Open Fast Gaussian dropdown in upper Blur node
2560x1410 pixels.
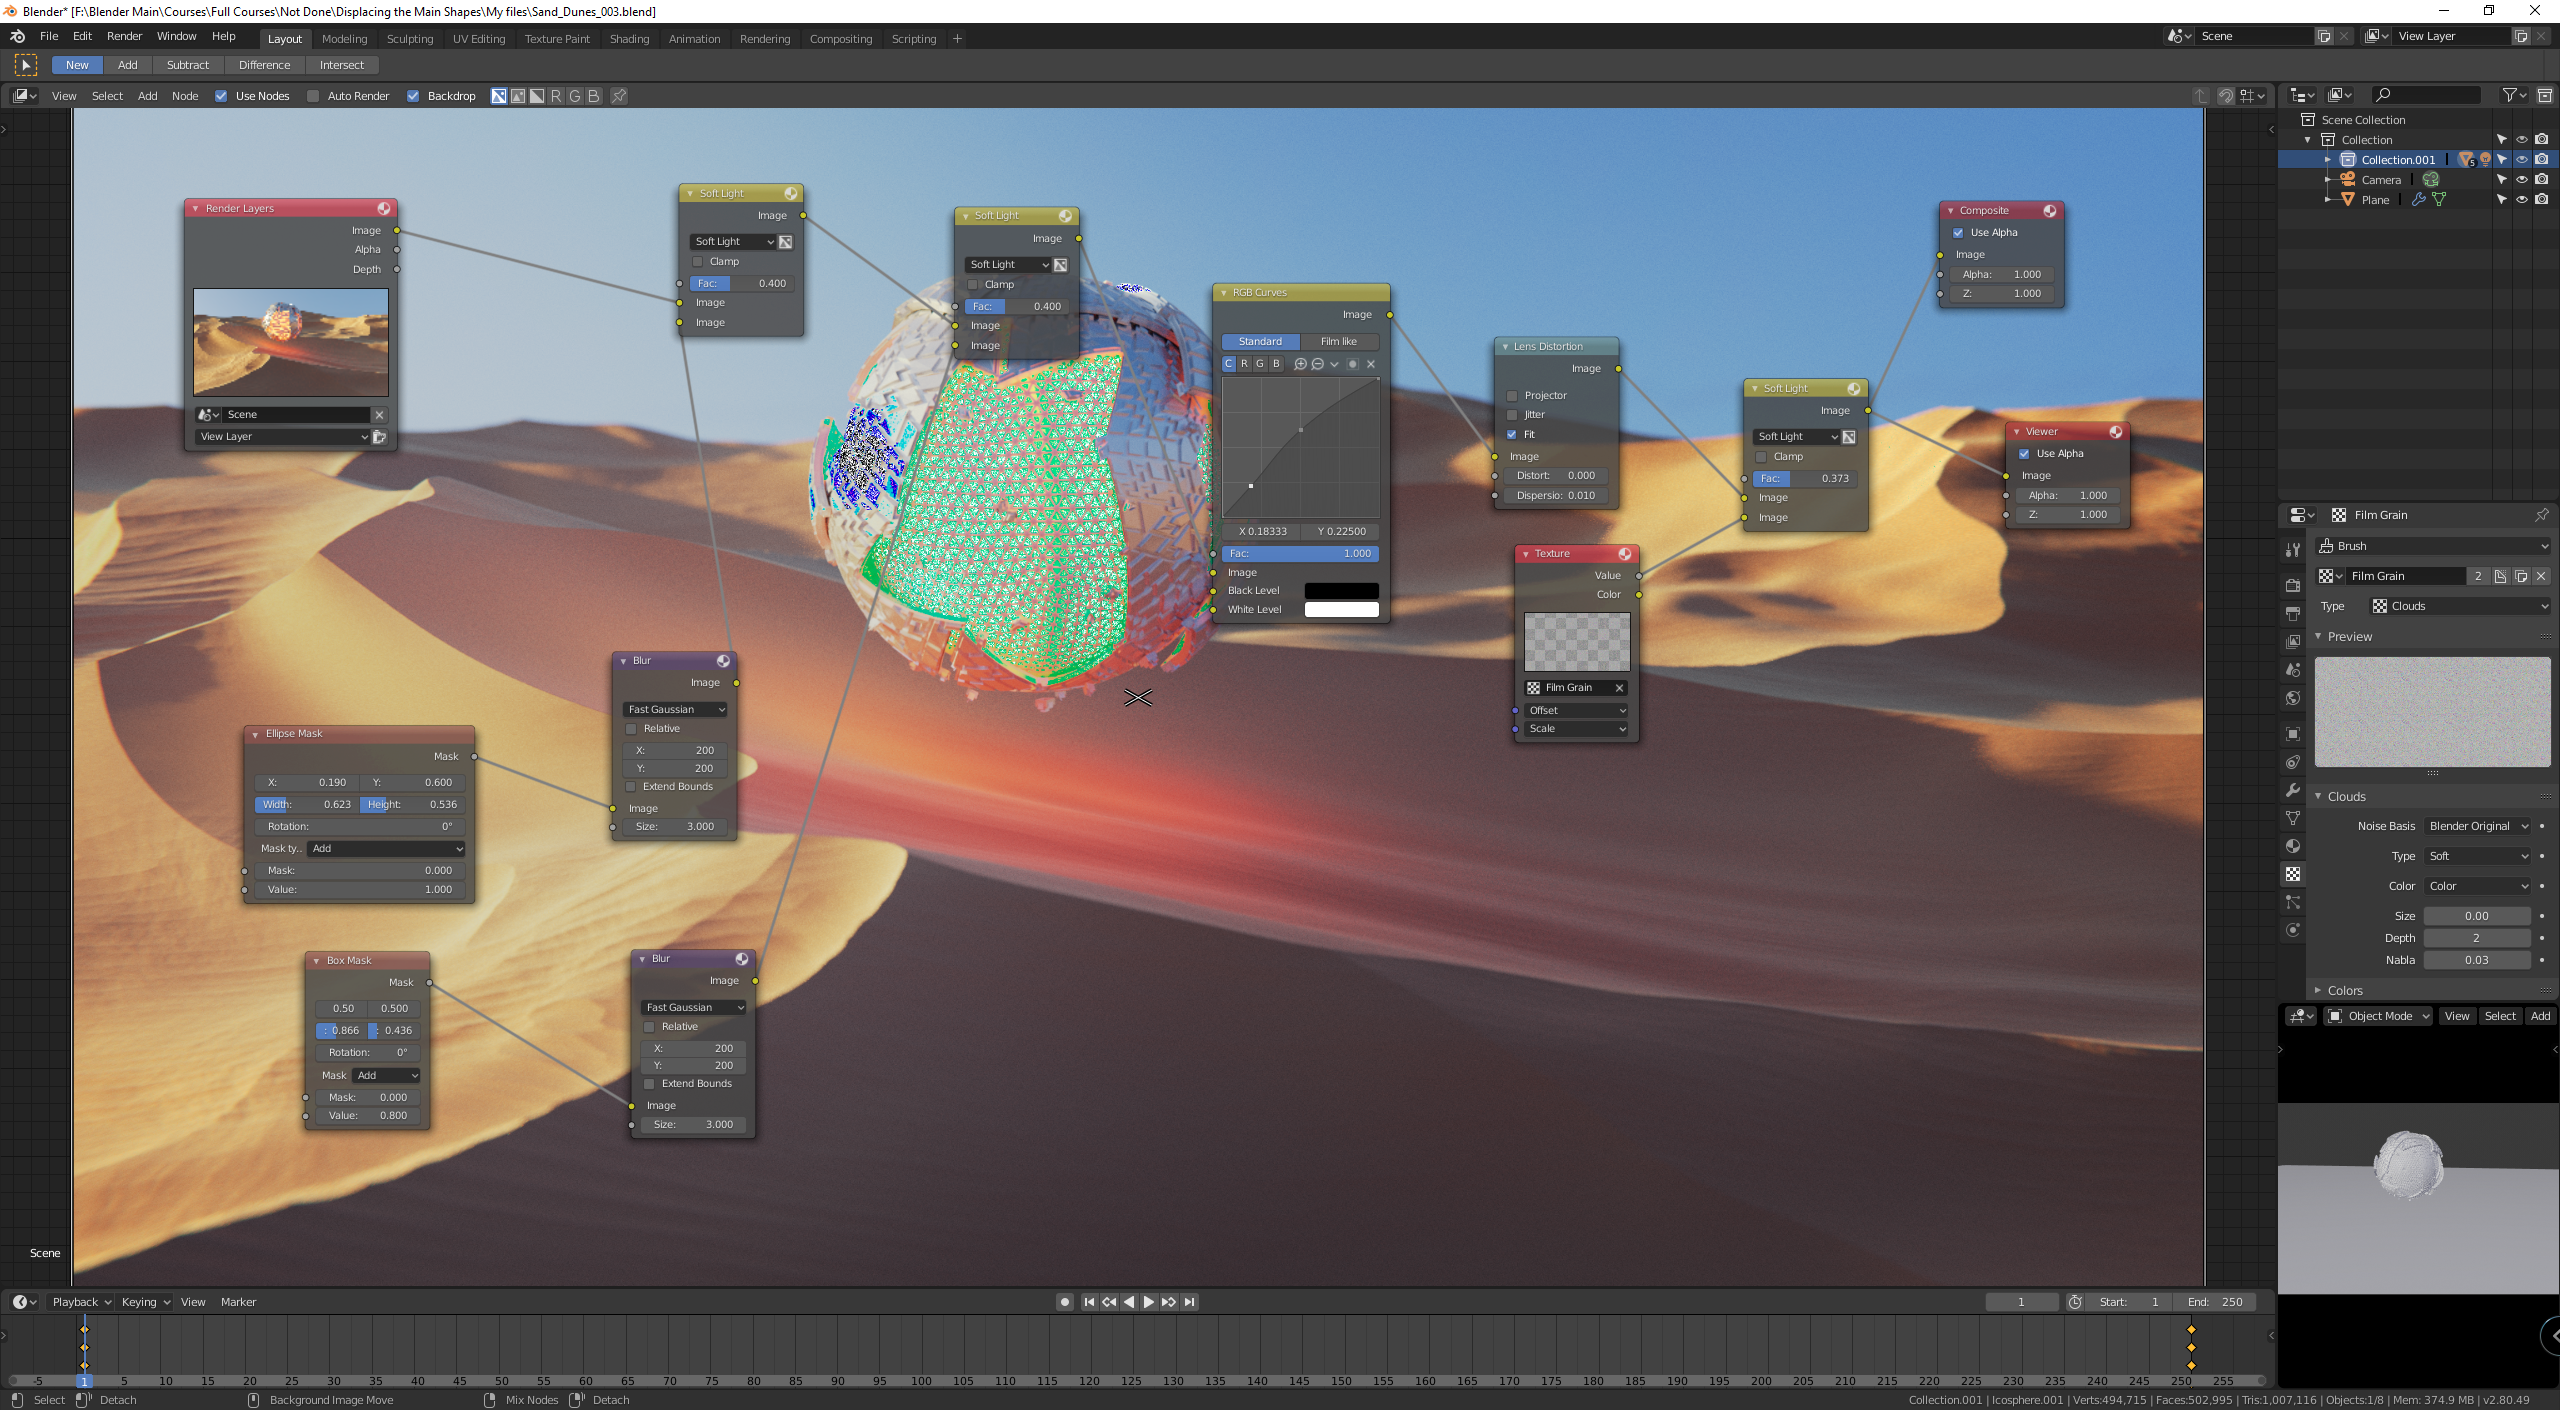pyautogui.click(x=675, y=709)
